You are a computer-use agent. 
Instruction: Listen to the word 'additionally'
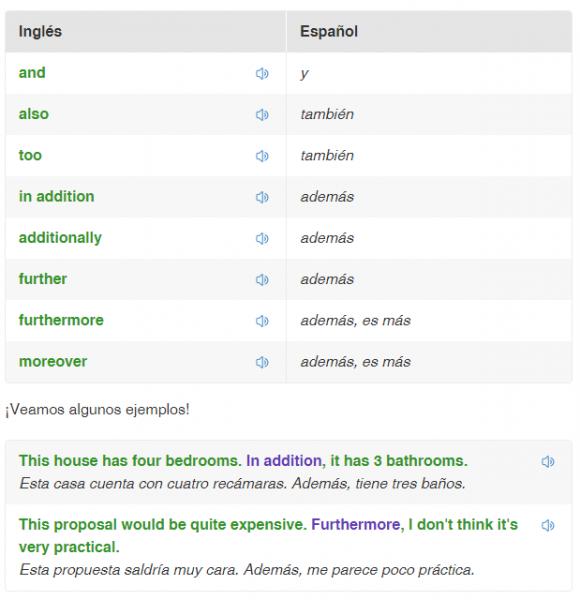coord(262,239)
